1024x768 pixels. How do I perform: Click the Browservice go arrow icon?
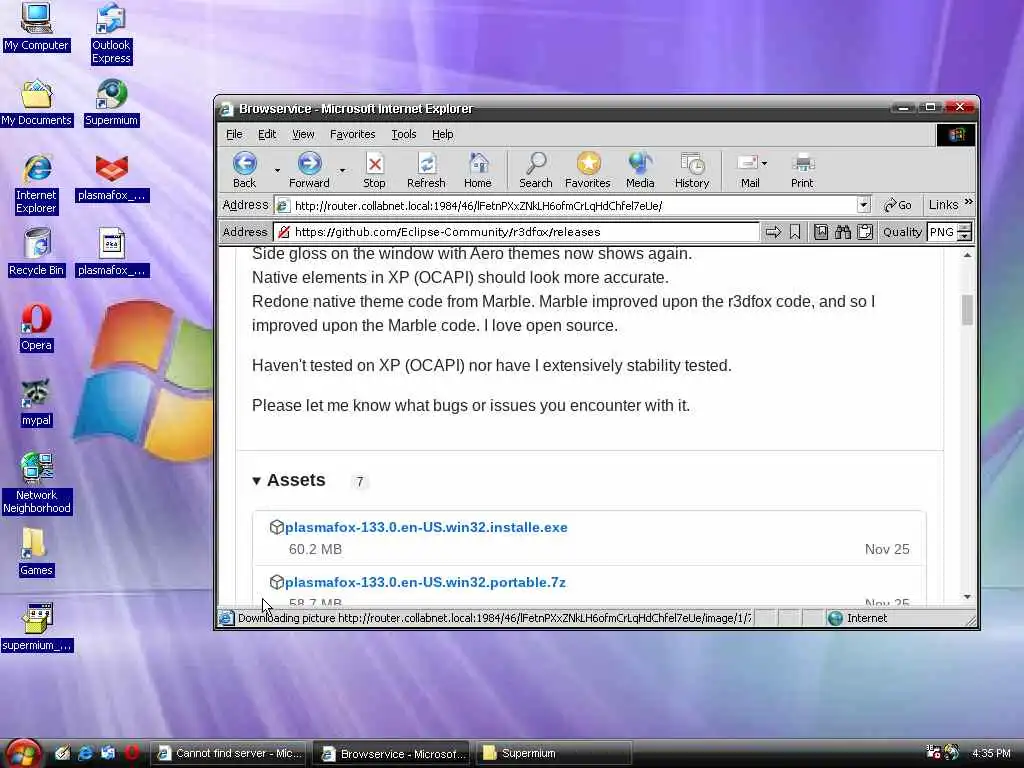pyautogui.click(x=773, y=232)
